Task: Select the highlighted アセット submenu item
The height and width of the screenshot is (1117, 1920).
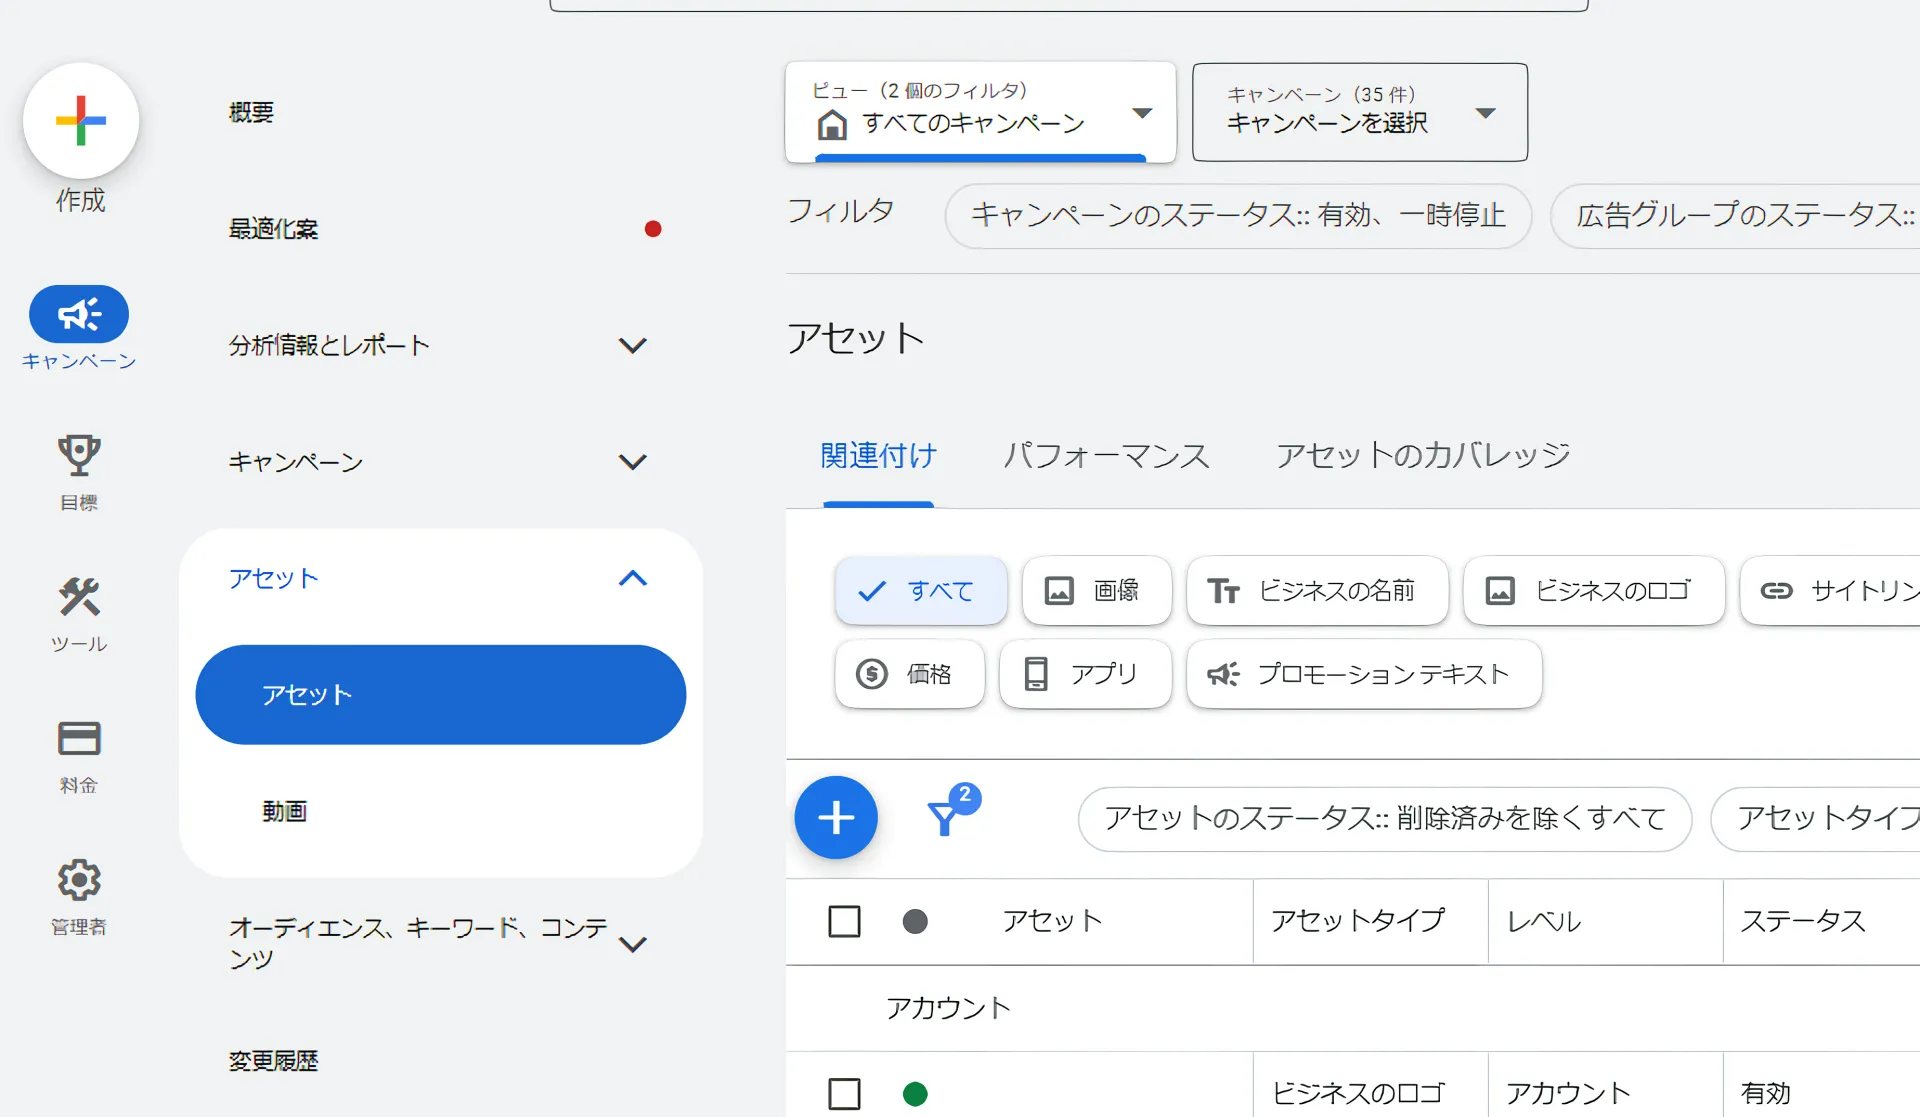Action: click(x=441, y=695)
